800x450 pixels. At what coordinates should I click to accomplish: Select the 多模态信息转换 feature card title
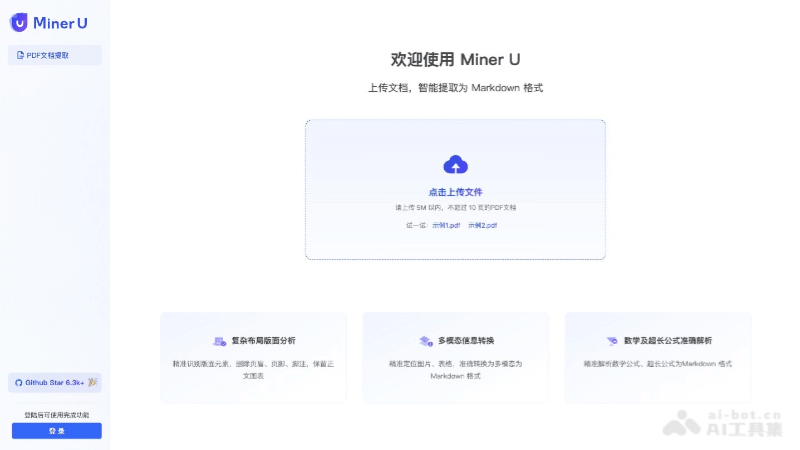462,341
